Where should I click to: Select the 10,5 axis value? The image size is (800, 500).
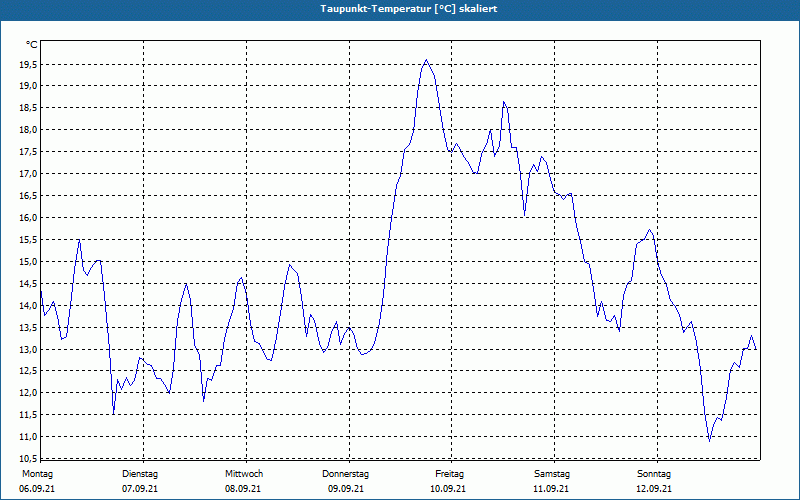click(x=29, y=458)
